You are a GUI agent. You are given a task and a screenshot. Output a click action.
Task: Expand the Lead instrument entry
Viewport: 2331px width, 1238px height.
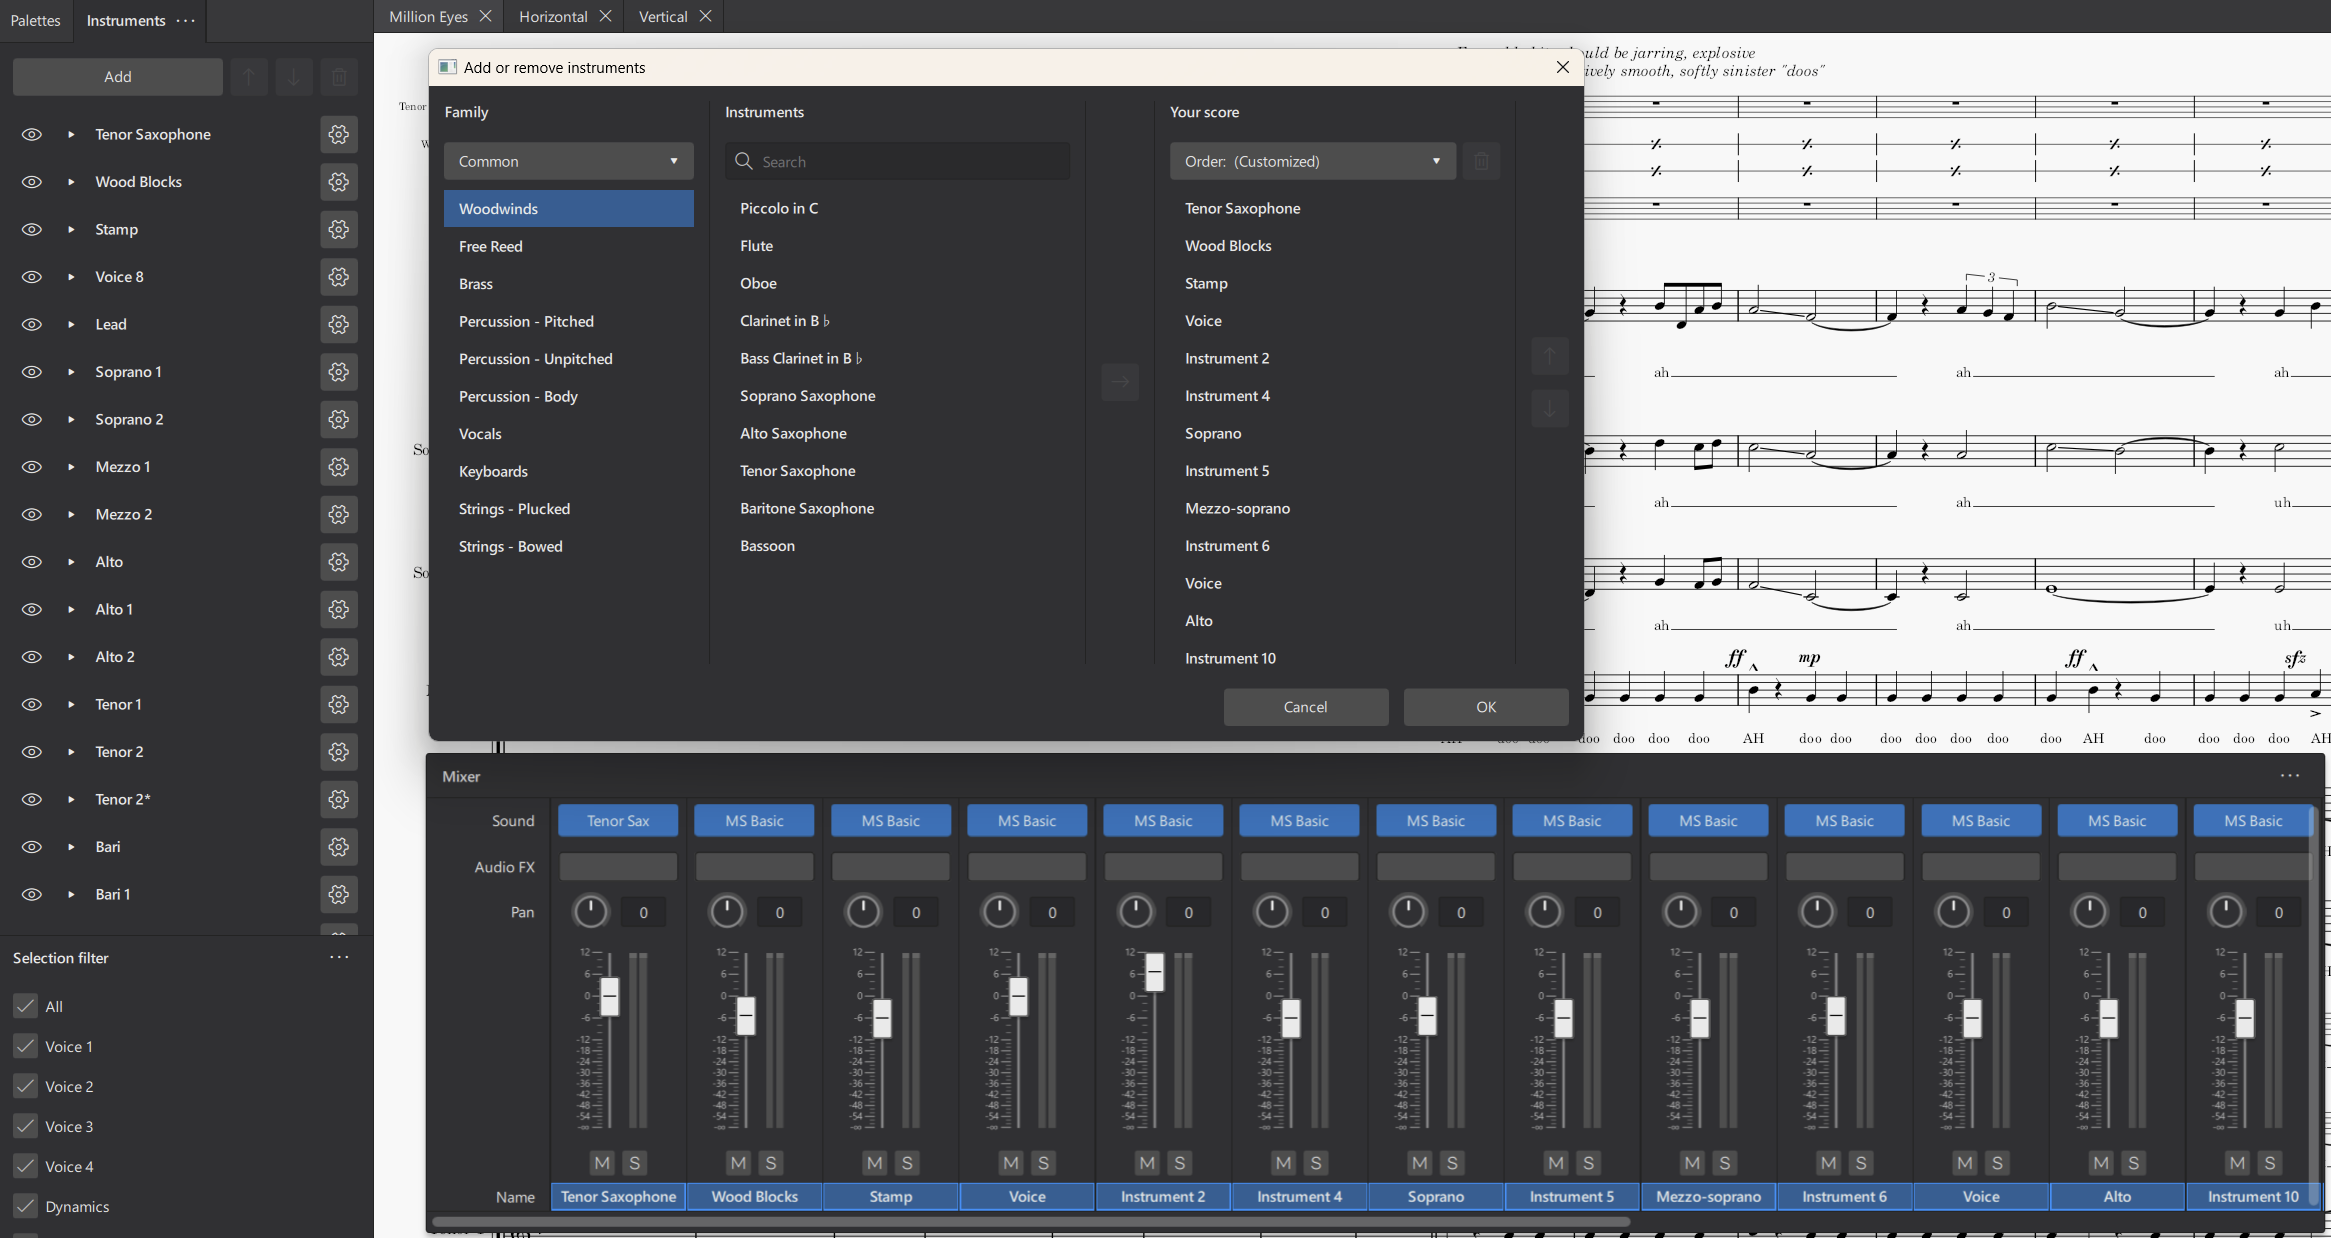(x=69, y=324)
